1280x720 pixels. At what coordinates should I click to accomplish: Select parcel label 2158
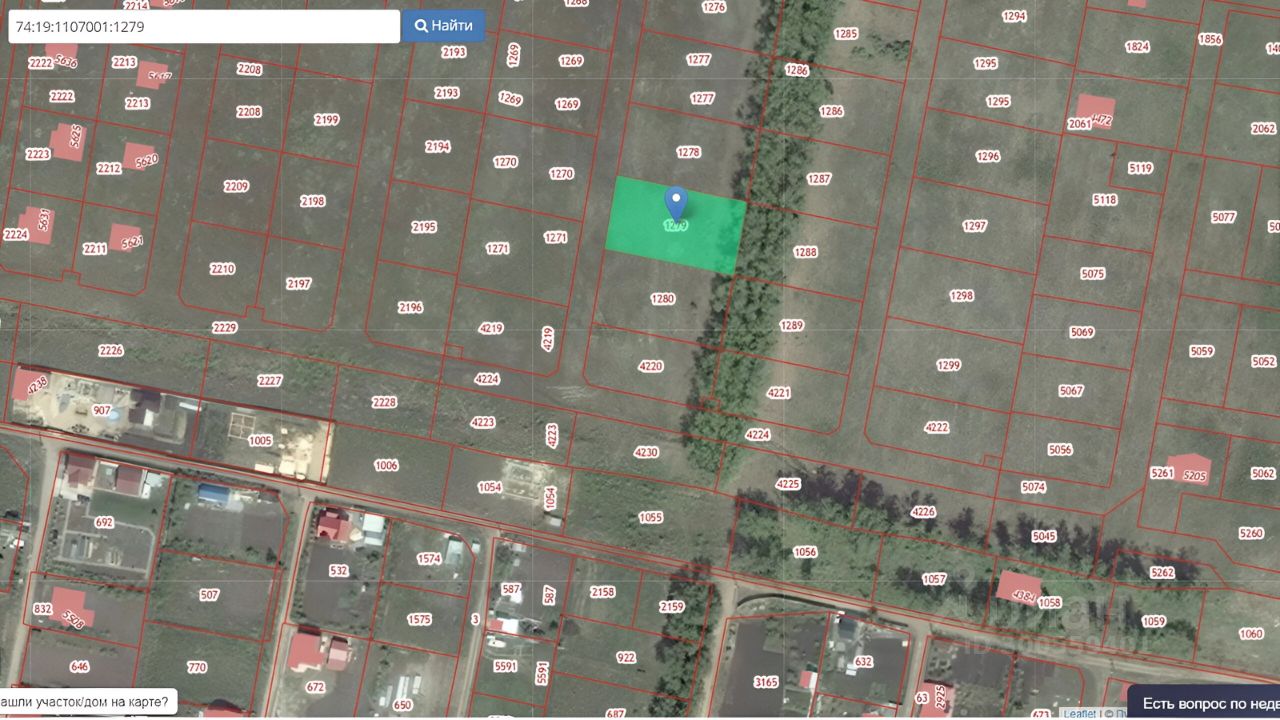click(603, 592)
